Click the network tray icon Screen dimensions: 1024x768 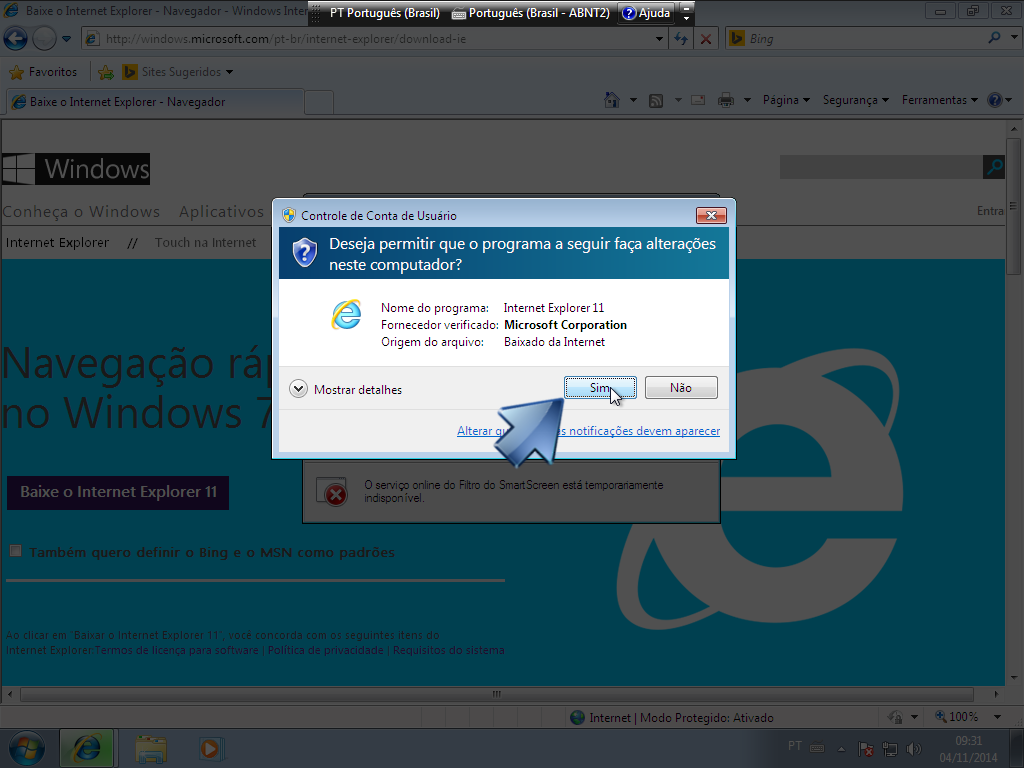[x=889, y=749]
